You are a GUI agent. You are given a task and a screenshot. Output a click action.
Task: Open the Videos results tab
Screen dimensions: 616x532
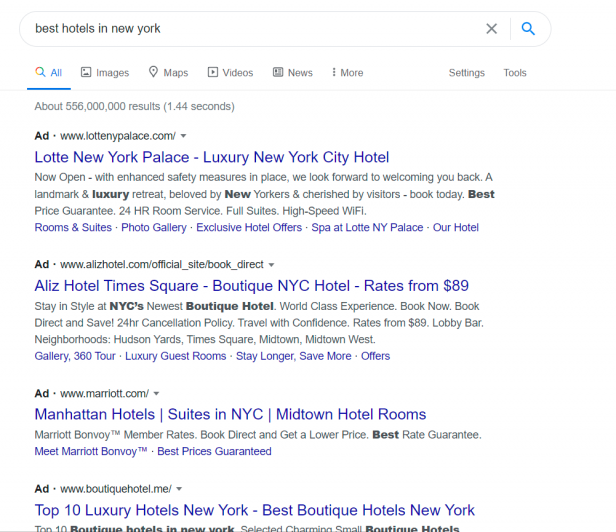click(x=230, y=73)
